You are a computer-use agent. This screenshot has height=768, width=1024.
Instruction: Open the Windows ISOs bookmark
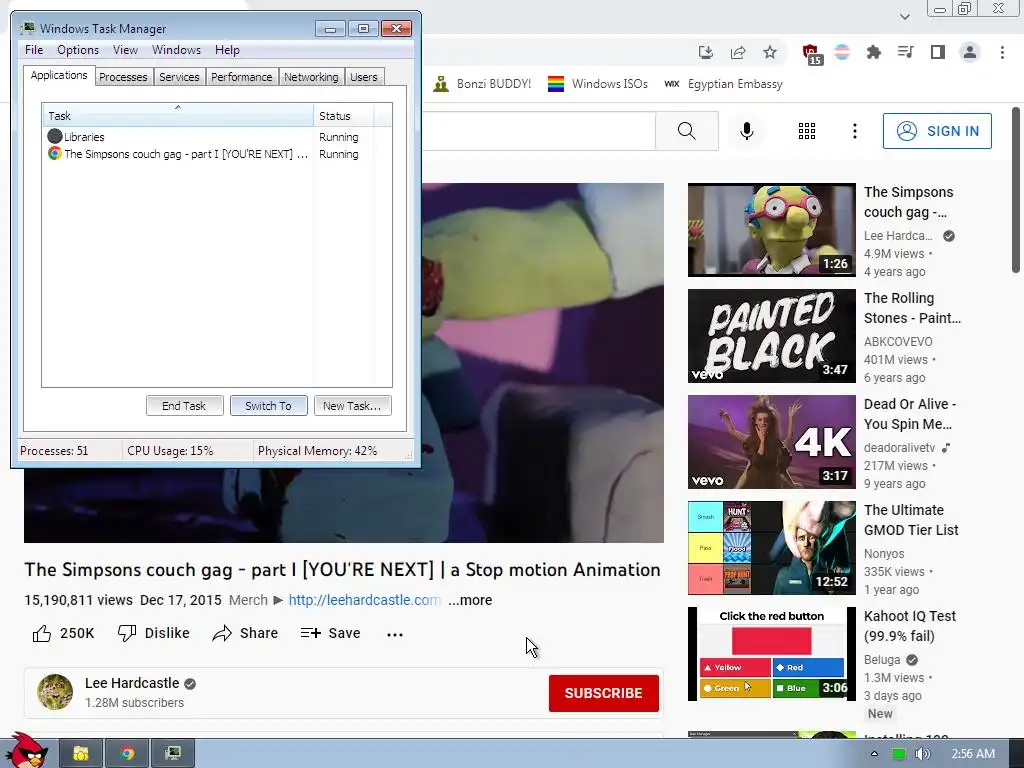click(x=598, y=84)
